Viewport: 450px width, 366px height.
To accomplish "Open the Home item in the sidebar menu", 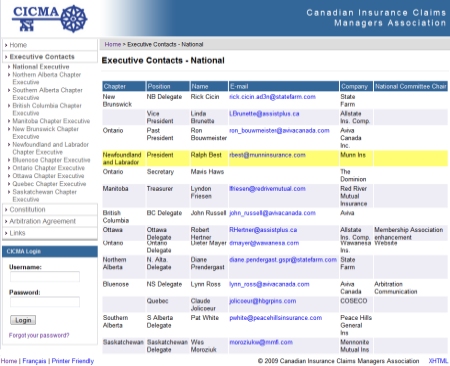I will click(x=18, y=45).
